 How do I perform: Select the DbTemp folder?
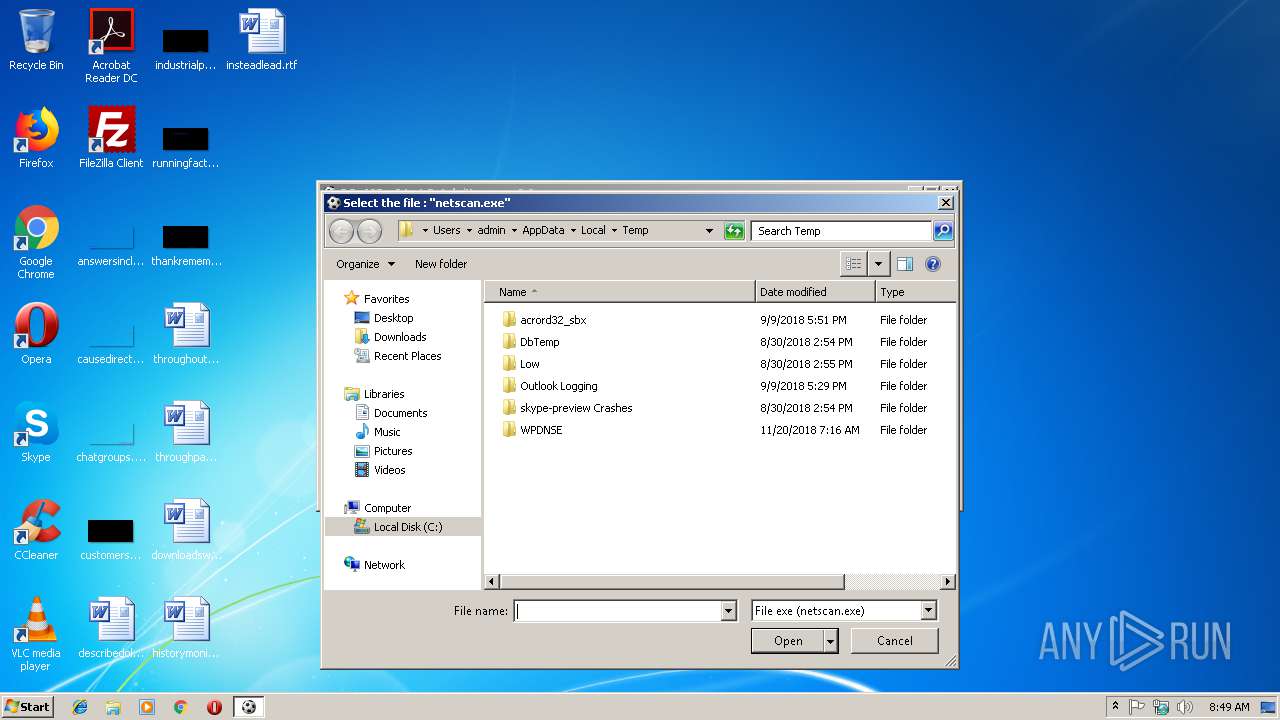[x=530, y=342]
